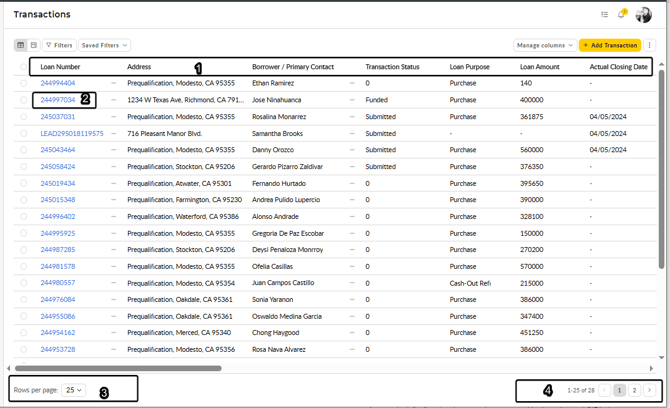Open the user profile avatar
Screen dimensions: 670x408
pyautogui.click(x=644, y=15)
